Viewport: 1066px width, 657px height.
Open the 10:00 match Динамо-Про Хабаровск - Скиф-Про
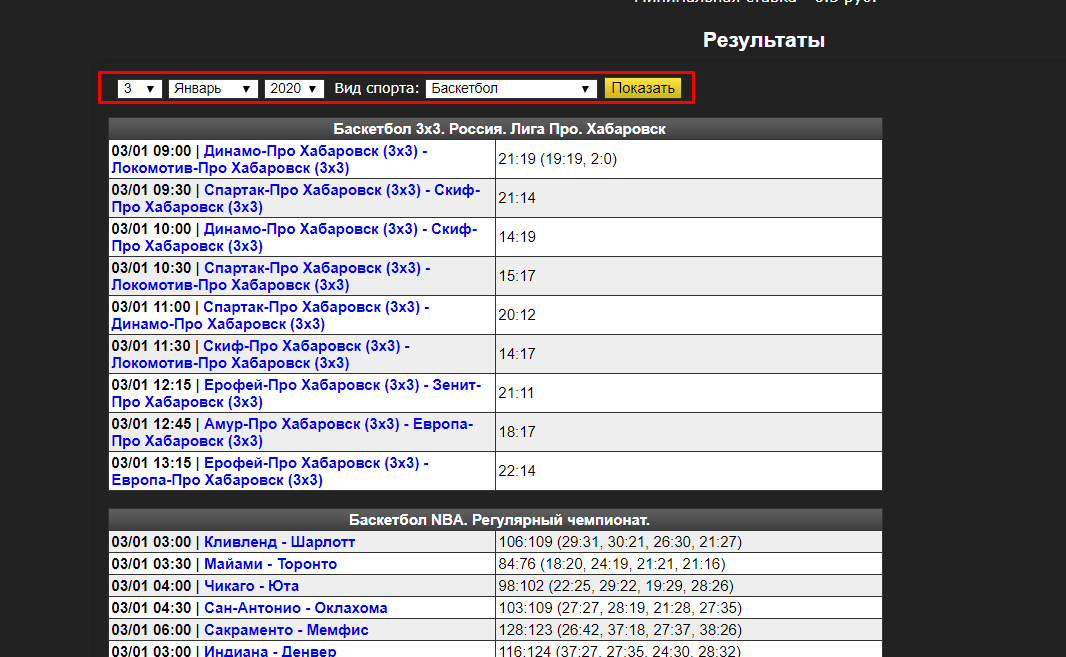coord(294,237)
